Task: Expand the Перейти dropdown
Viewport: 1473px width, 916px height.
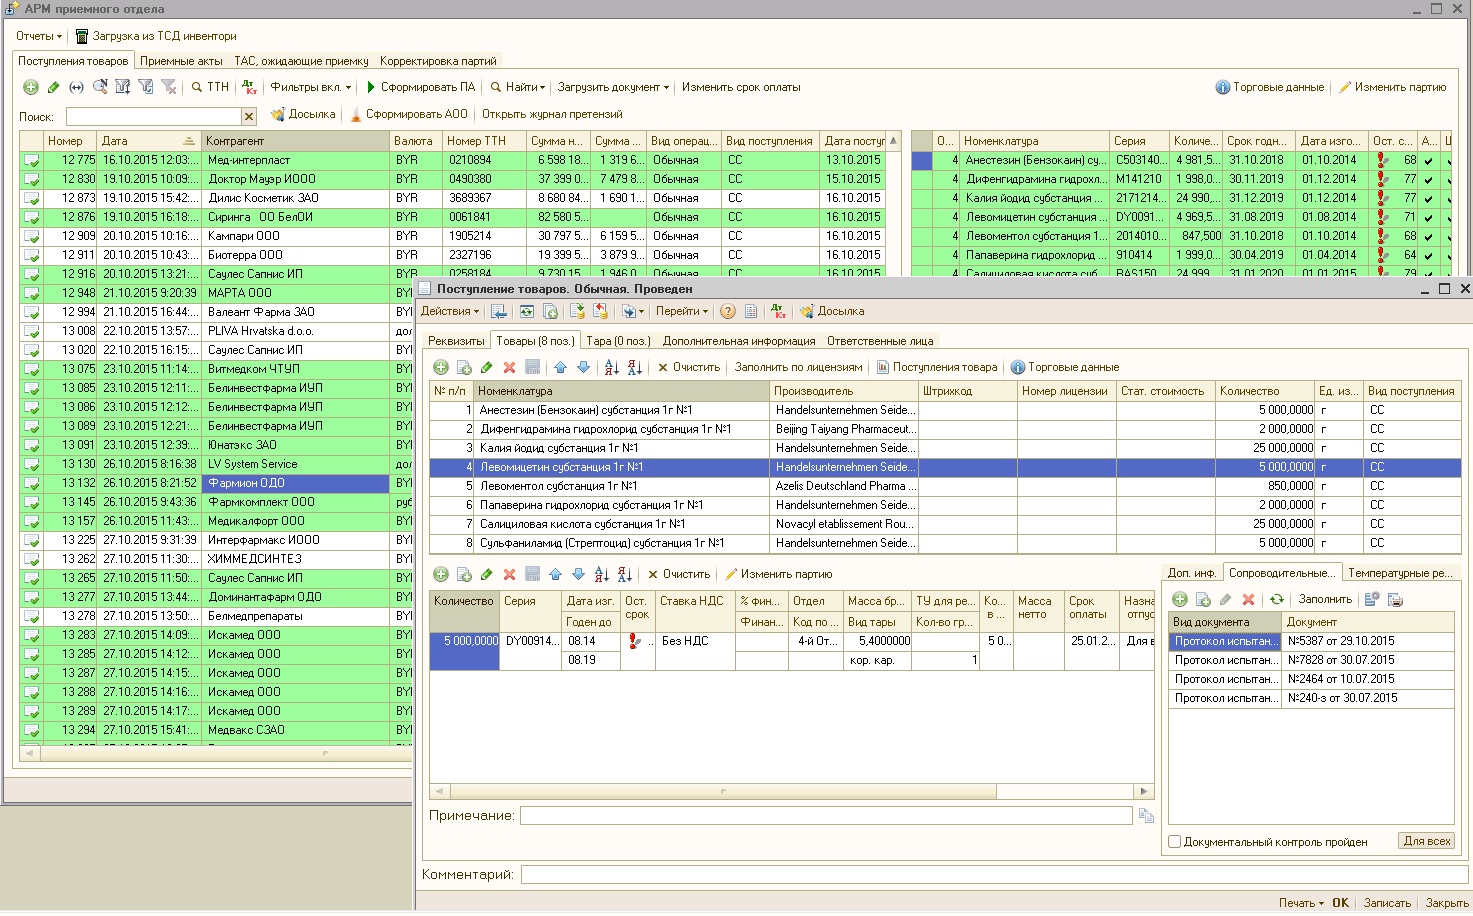Action: [x=681, y=311]
